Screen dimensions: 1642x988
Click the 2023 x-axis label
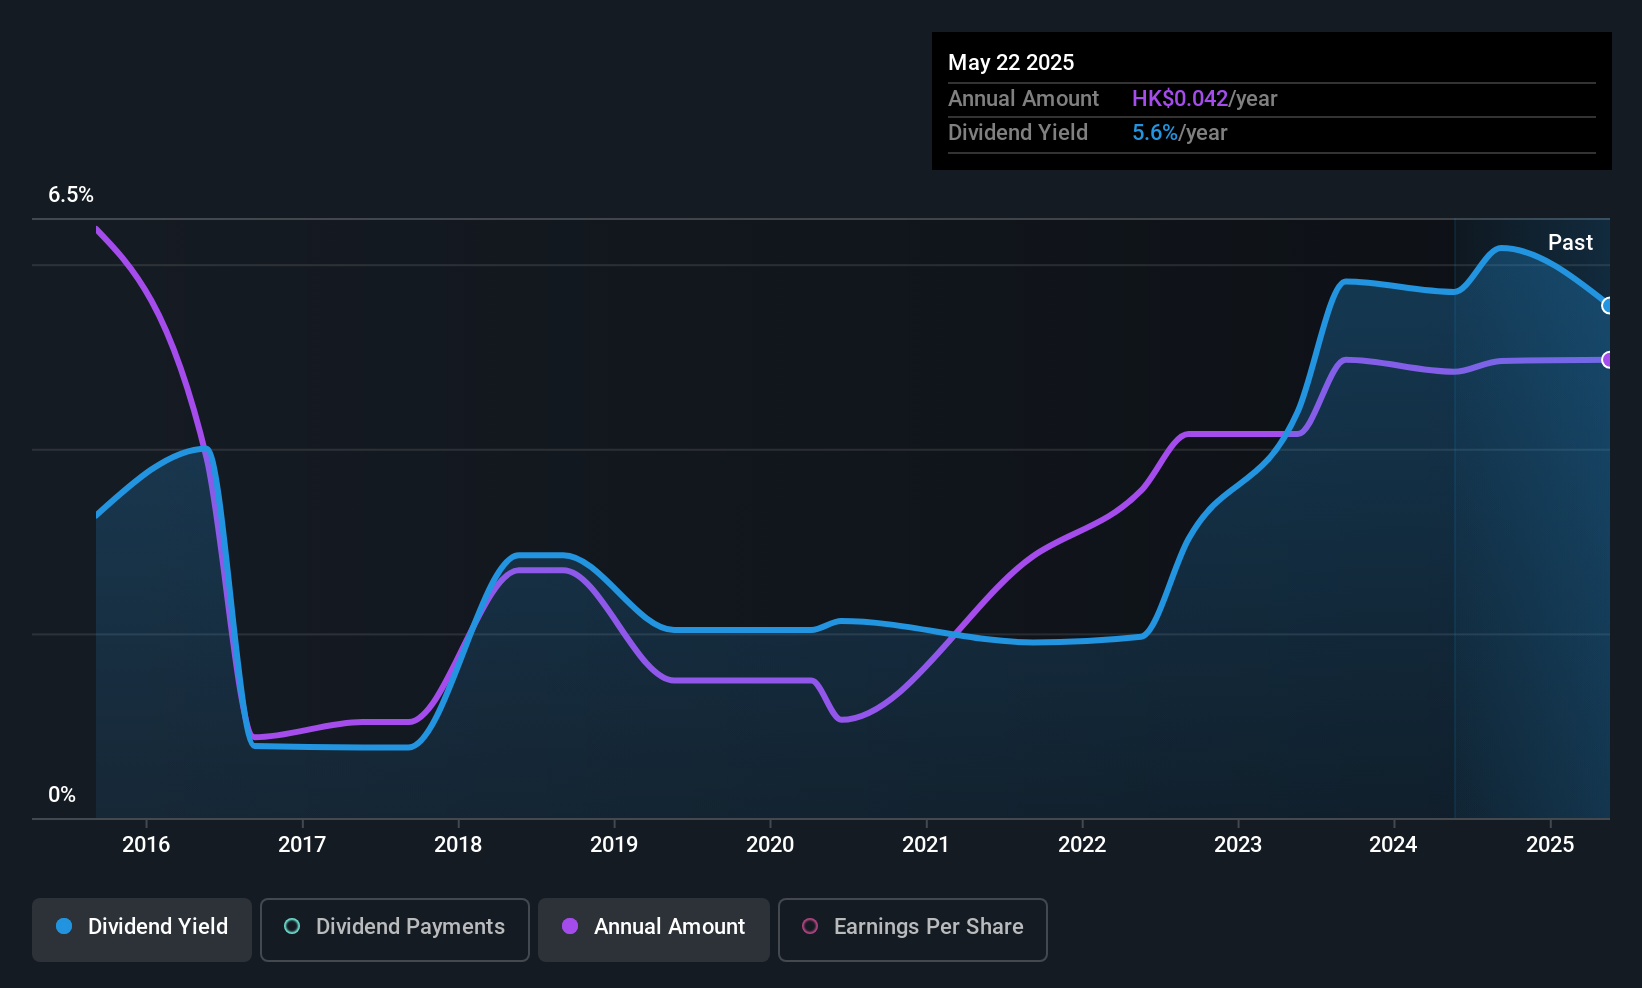coord(1238,844)
